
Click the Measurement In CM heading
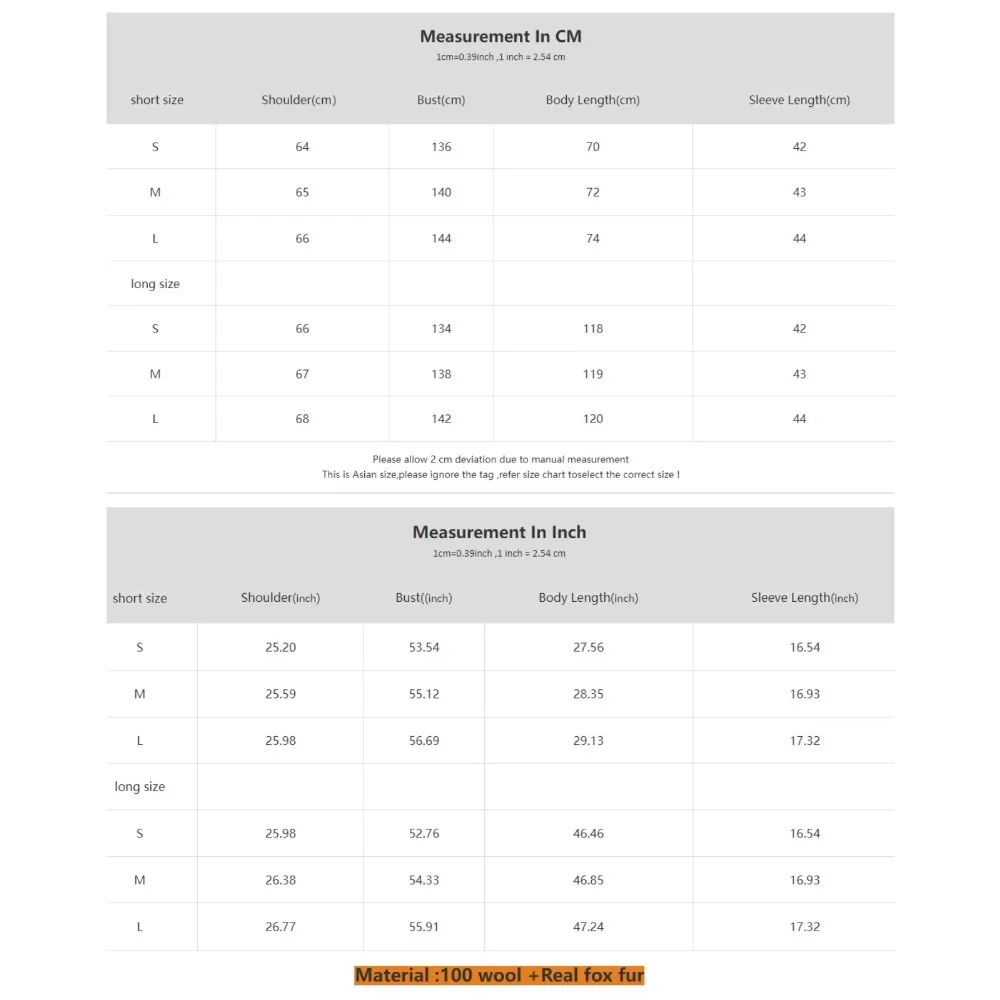point(500,36)
